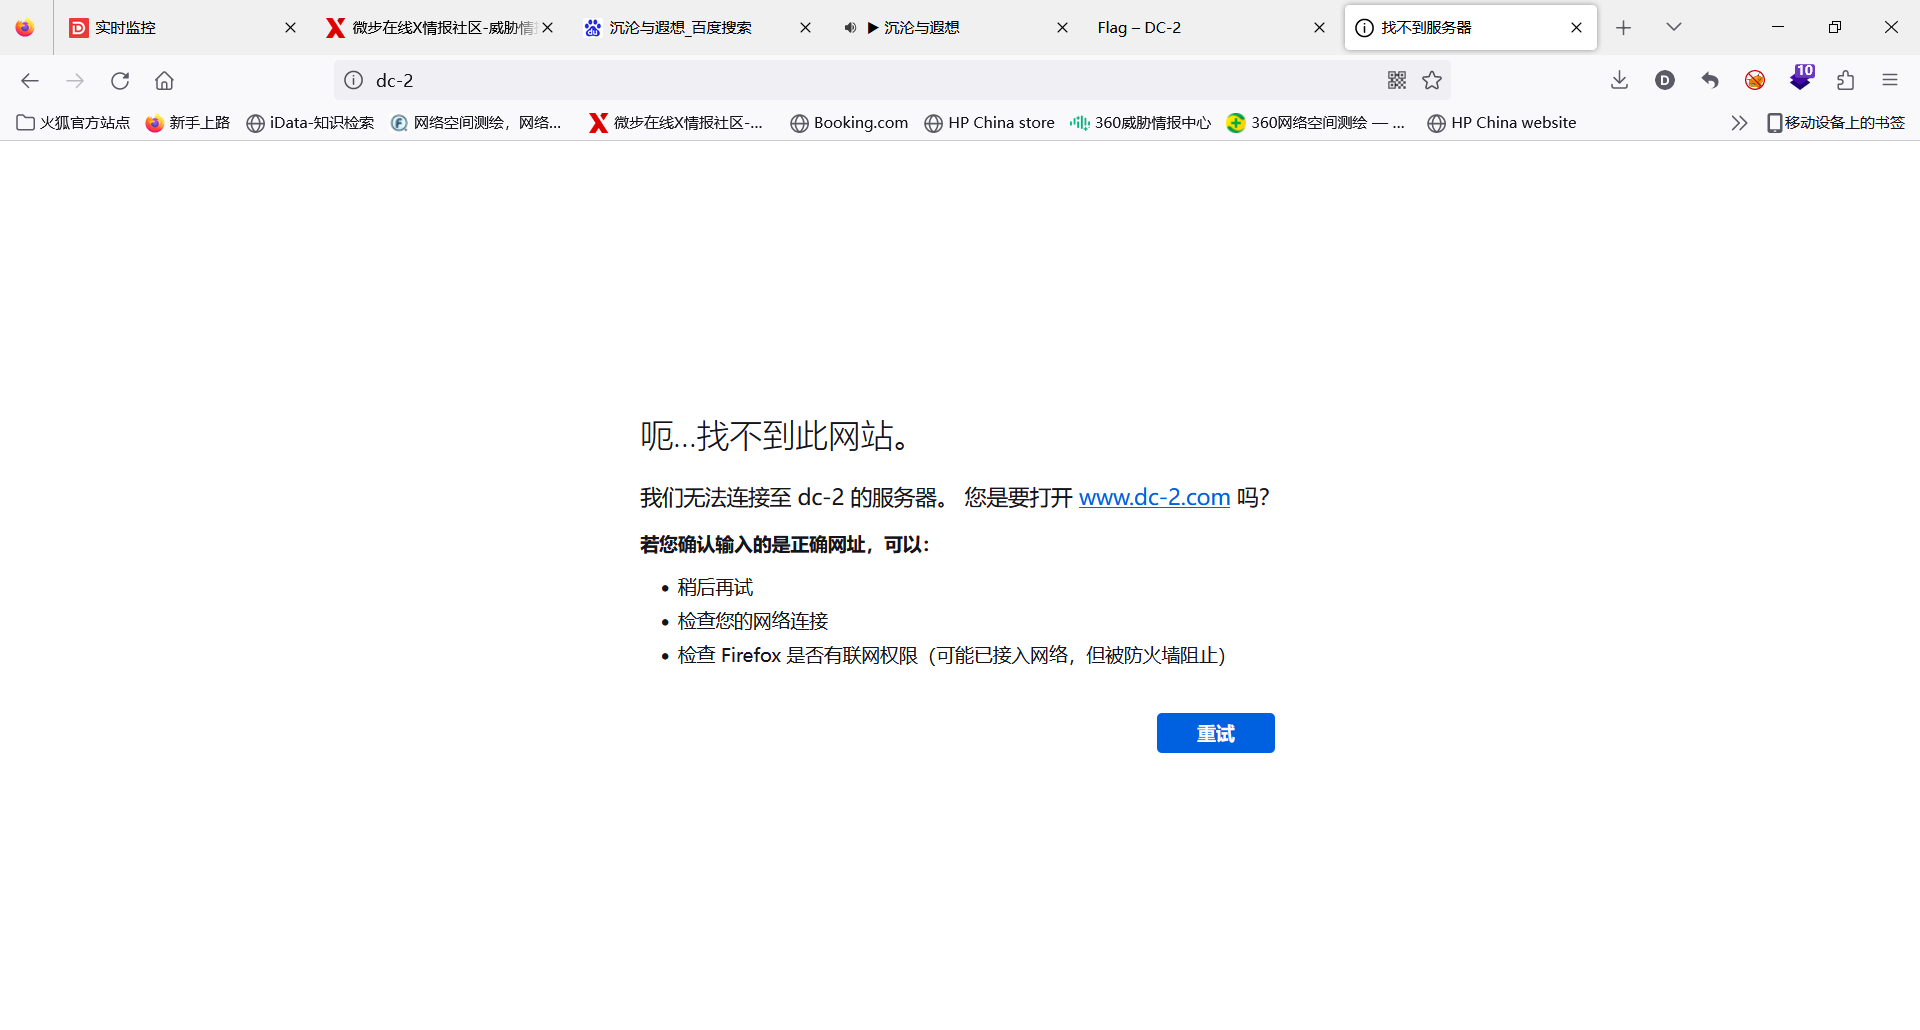
Task: Bookmark this page with the star
Action: pos(1432,81)
